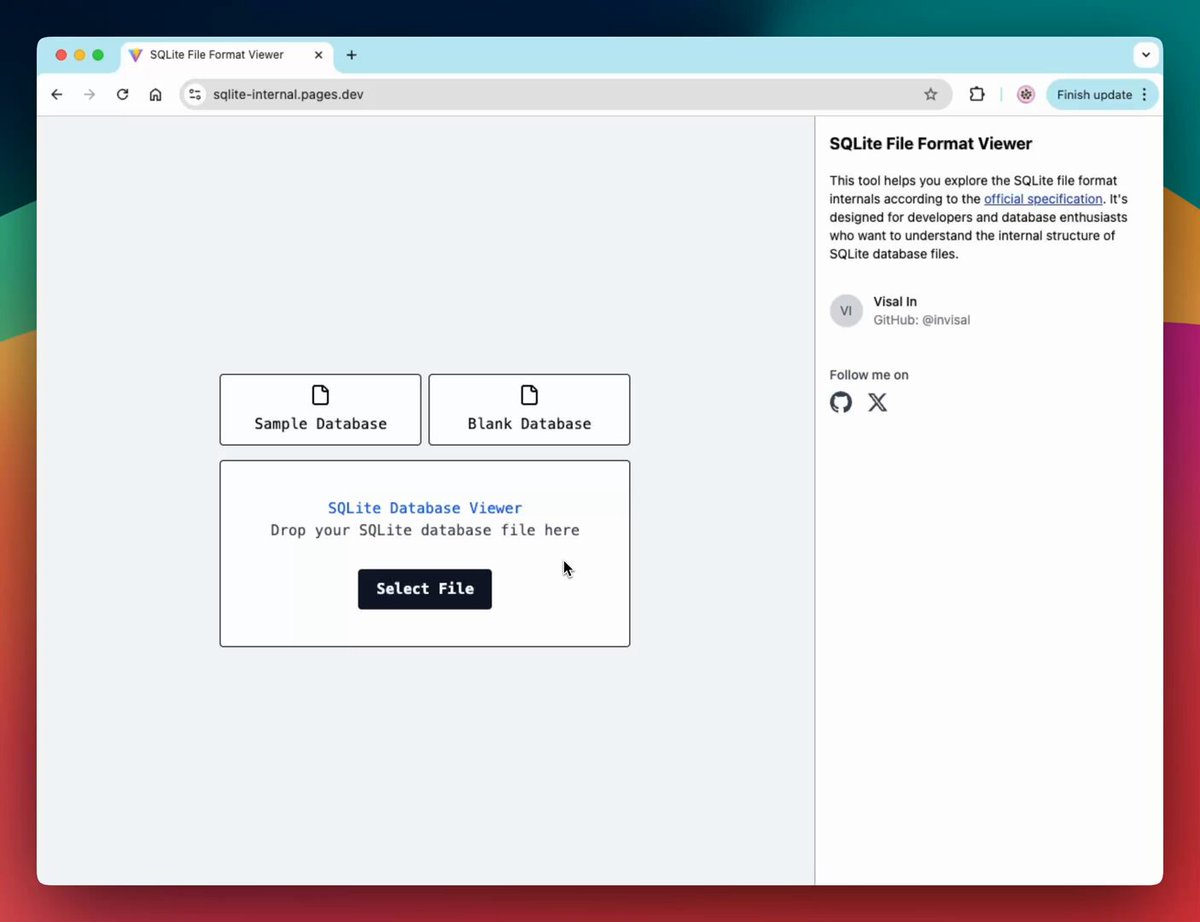Select the SQLite File Format Viewer tab
The image size is (1200, 922).
click(x=227, y=55)
